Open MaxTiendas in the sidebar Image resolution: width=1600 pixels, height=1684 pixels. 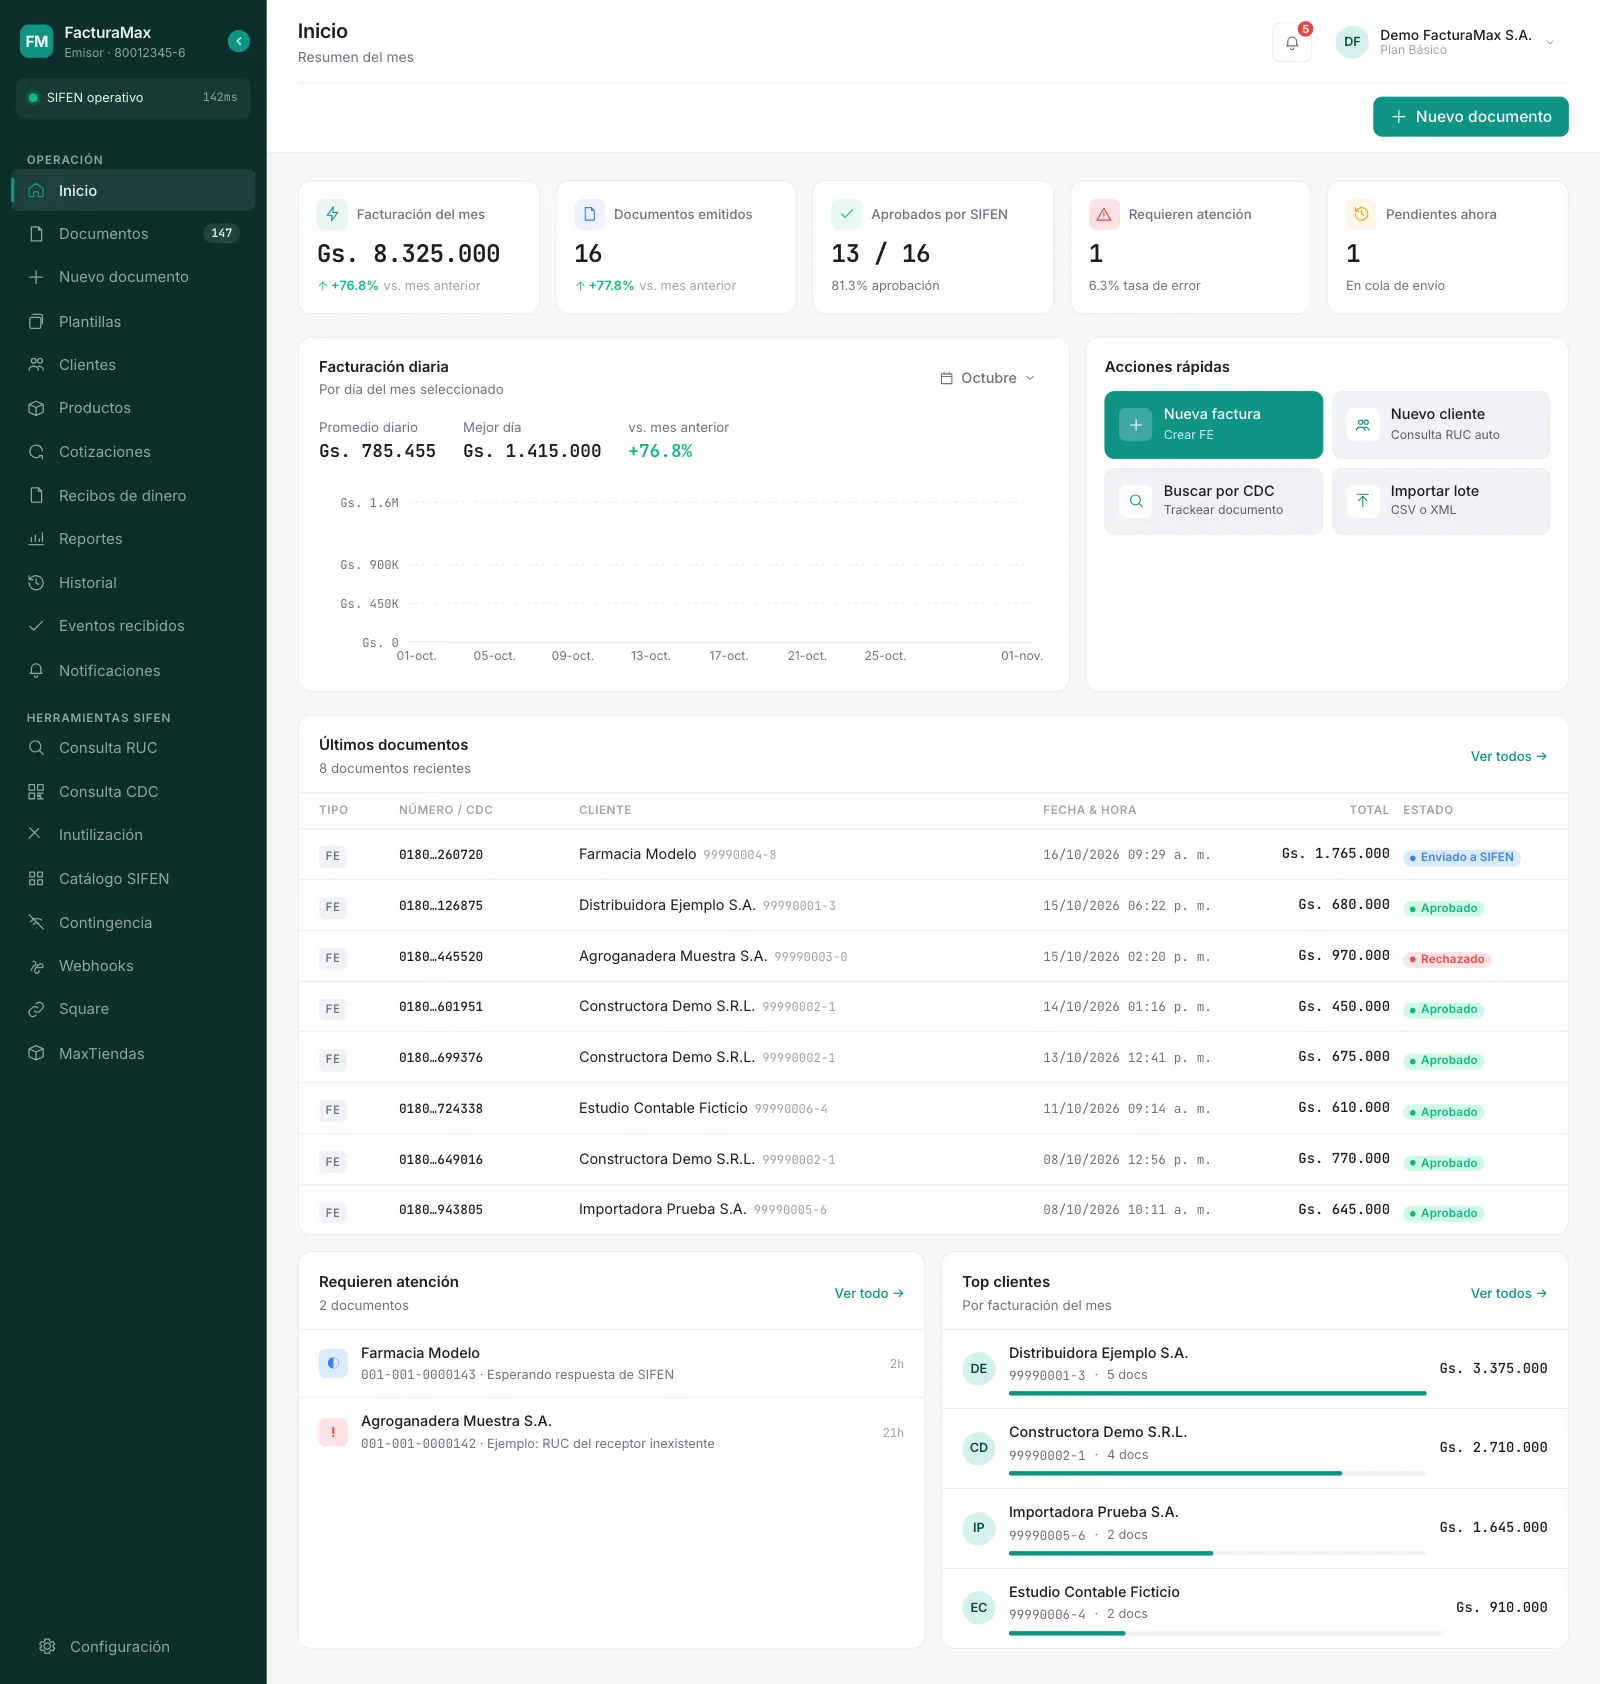tap(133, 1054)
